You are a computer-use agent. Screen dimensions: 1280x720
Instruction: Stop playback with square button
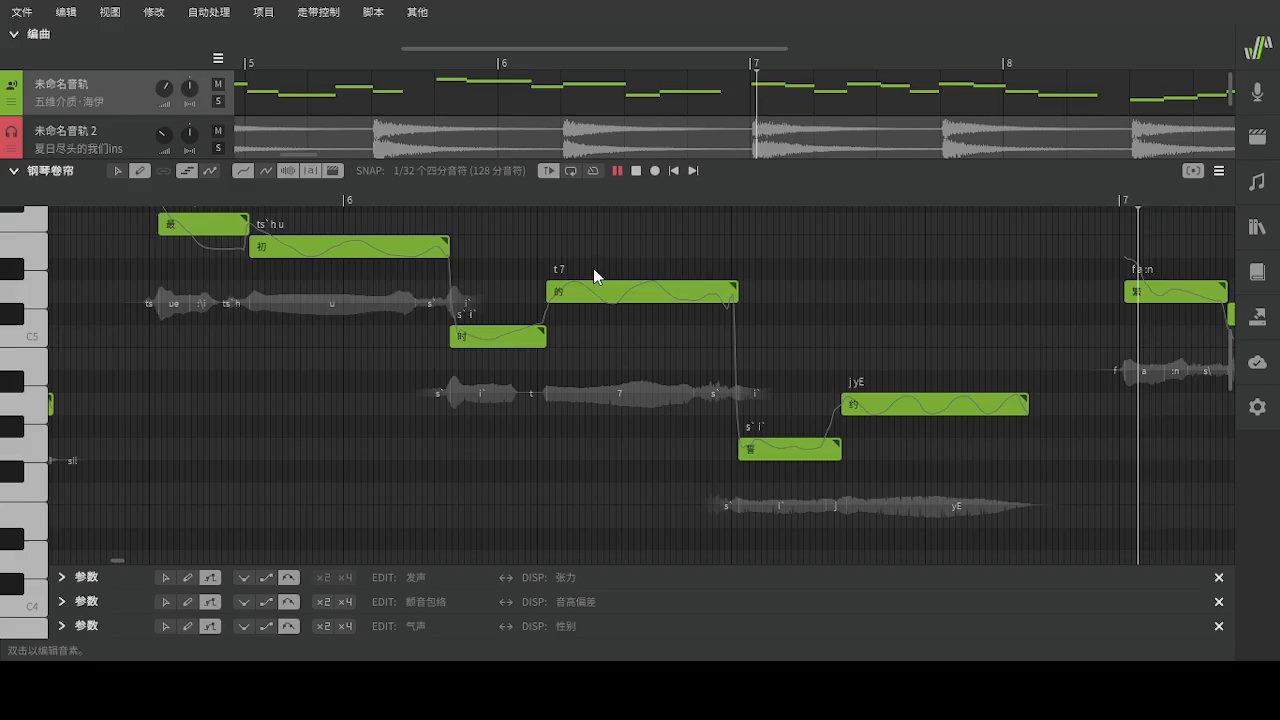636,171
